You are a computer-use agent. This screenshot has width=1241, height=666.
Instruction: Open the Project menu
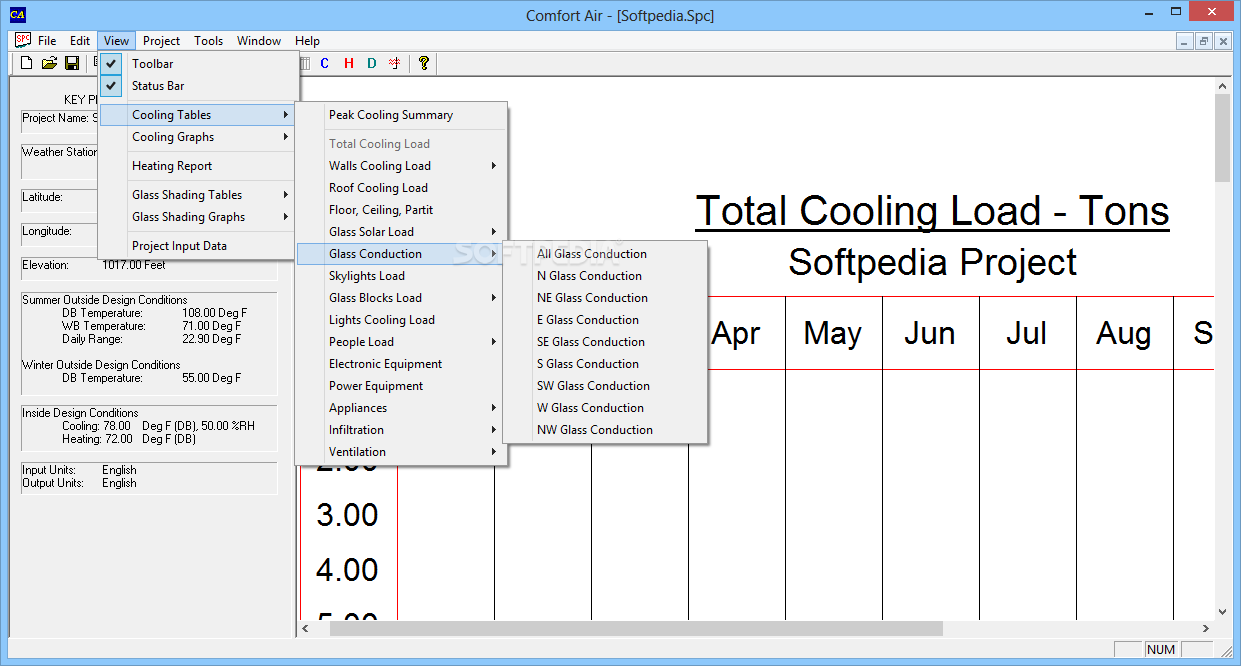[161, 41]
